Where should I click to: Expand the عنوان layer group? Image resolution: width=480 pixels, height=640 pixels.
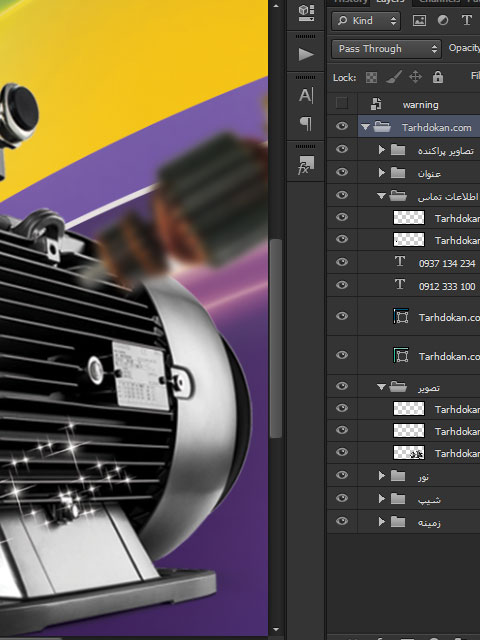382,173
